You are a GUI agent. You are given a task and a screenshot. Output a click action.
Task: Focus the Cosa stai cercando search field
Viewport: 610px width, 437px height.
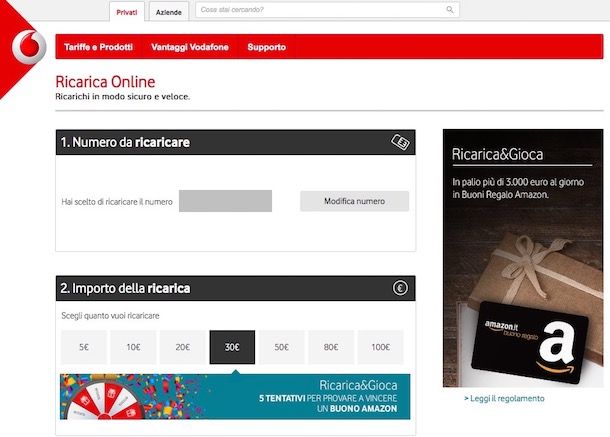pos(327,10)
